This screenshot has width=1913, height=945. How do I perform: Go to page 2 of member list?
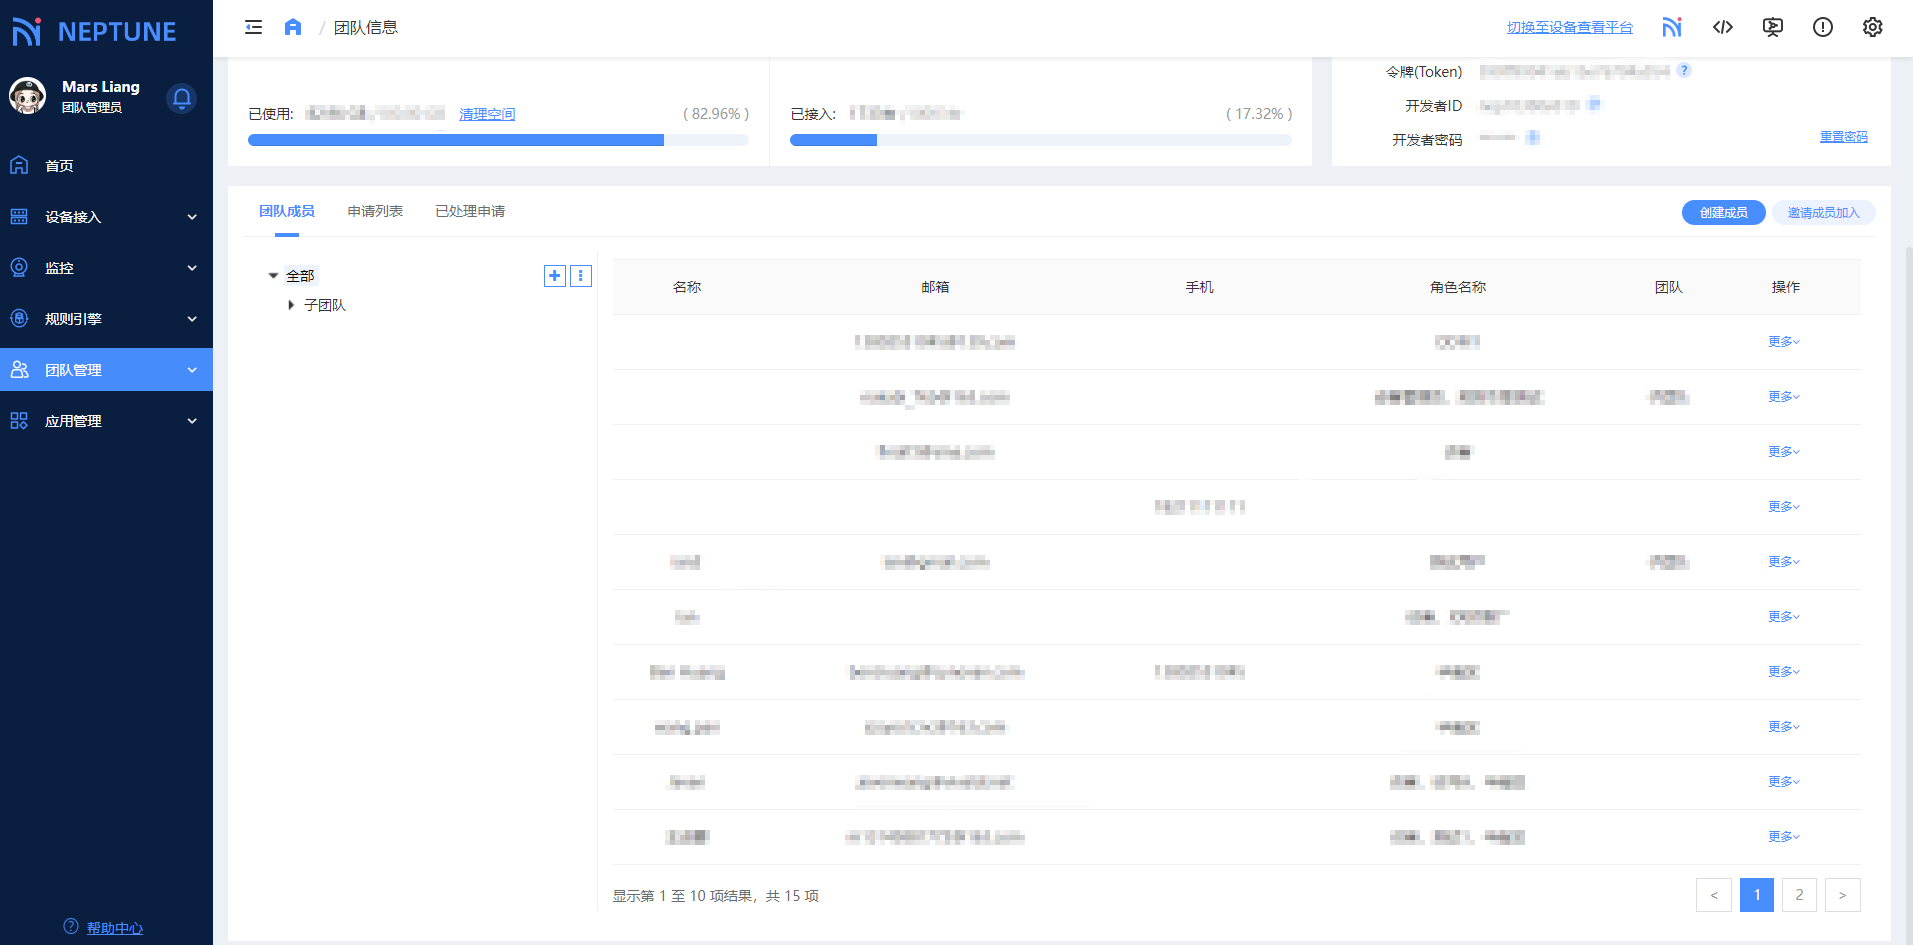click(x=1799, y=895)
